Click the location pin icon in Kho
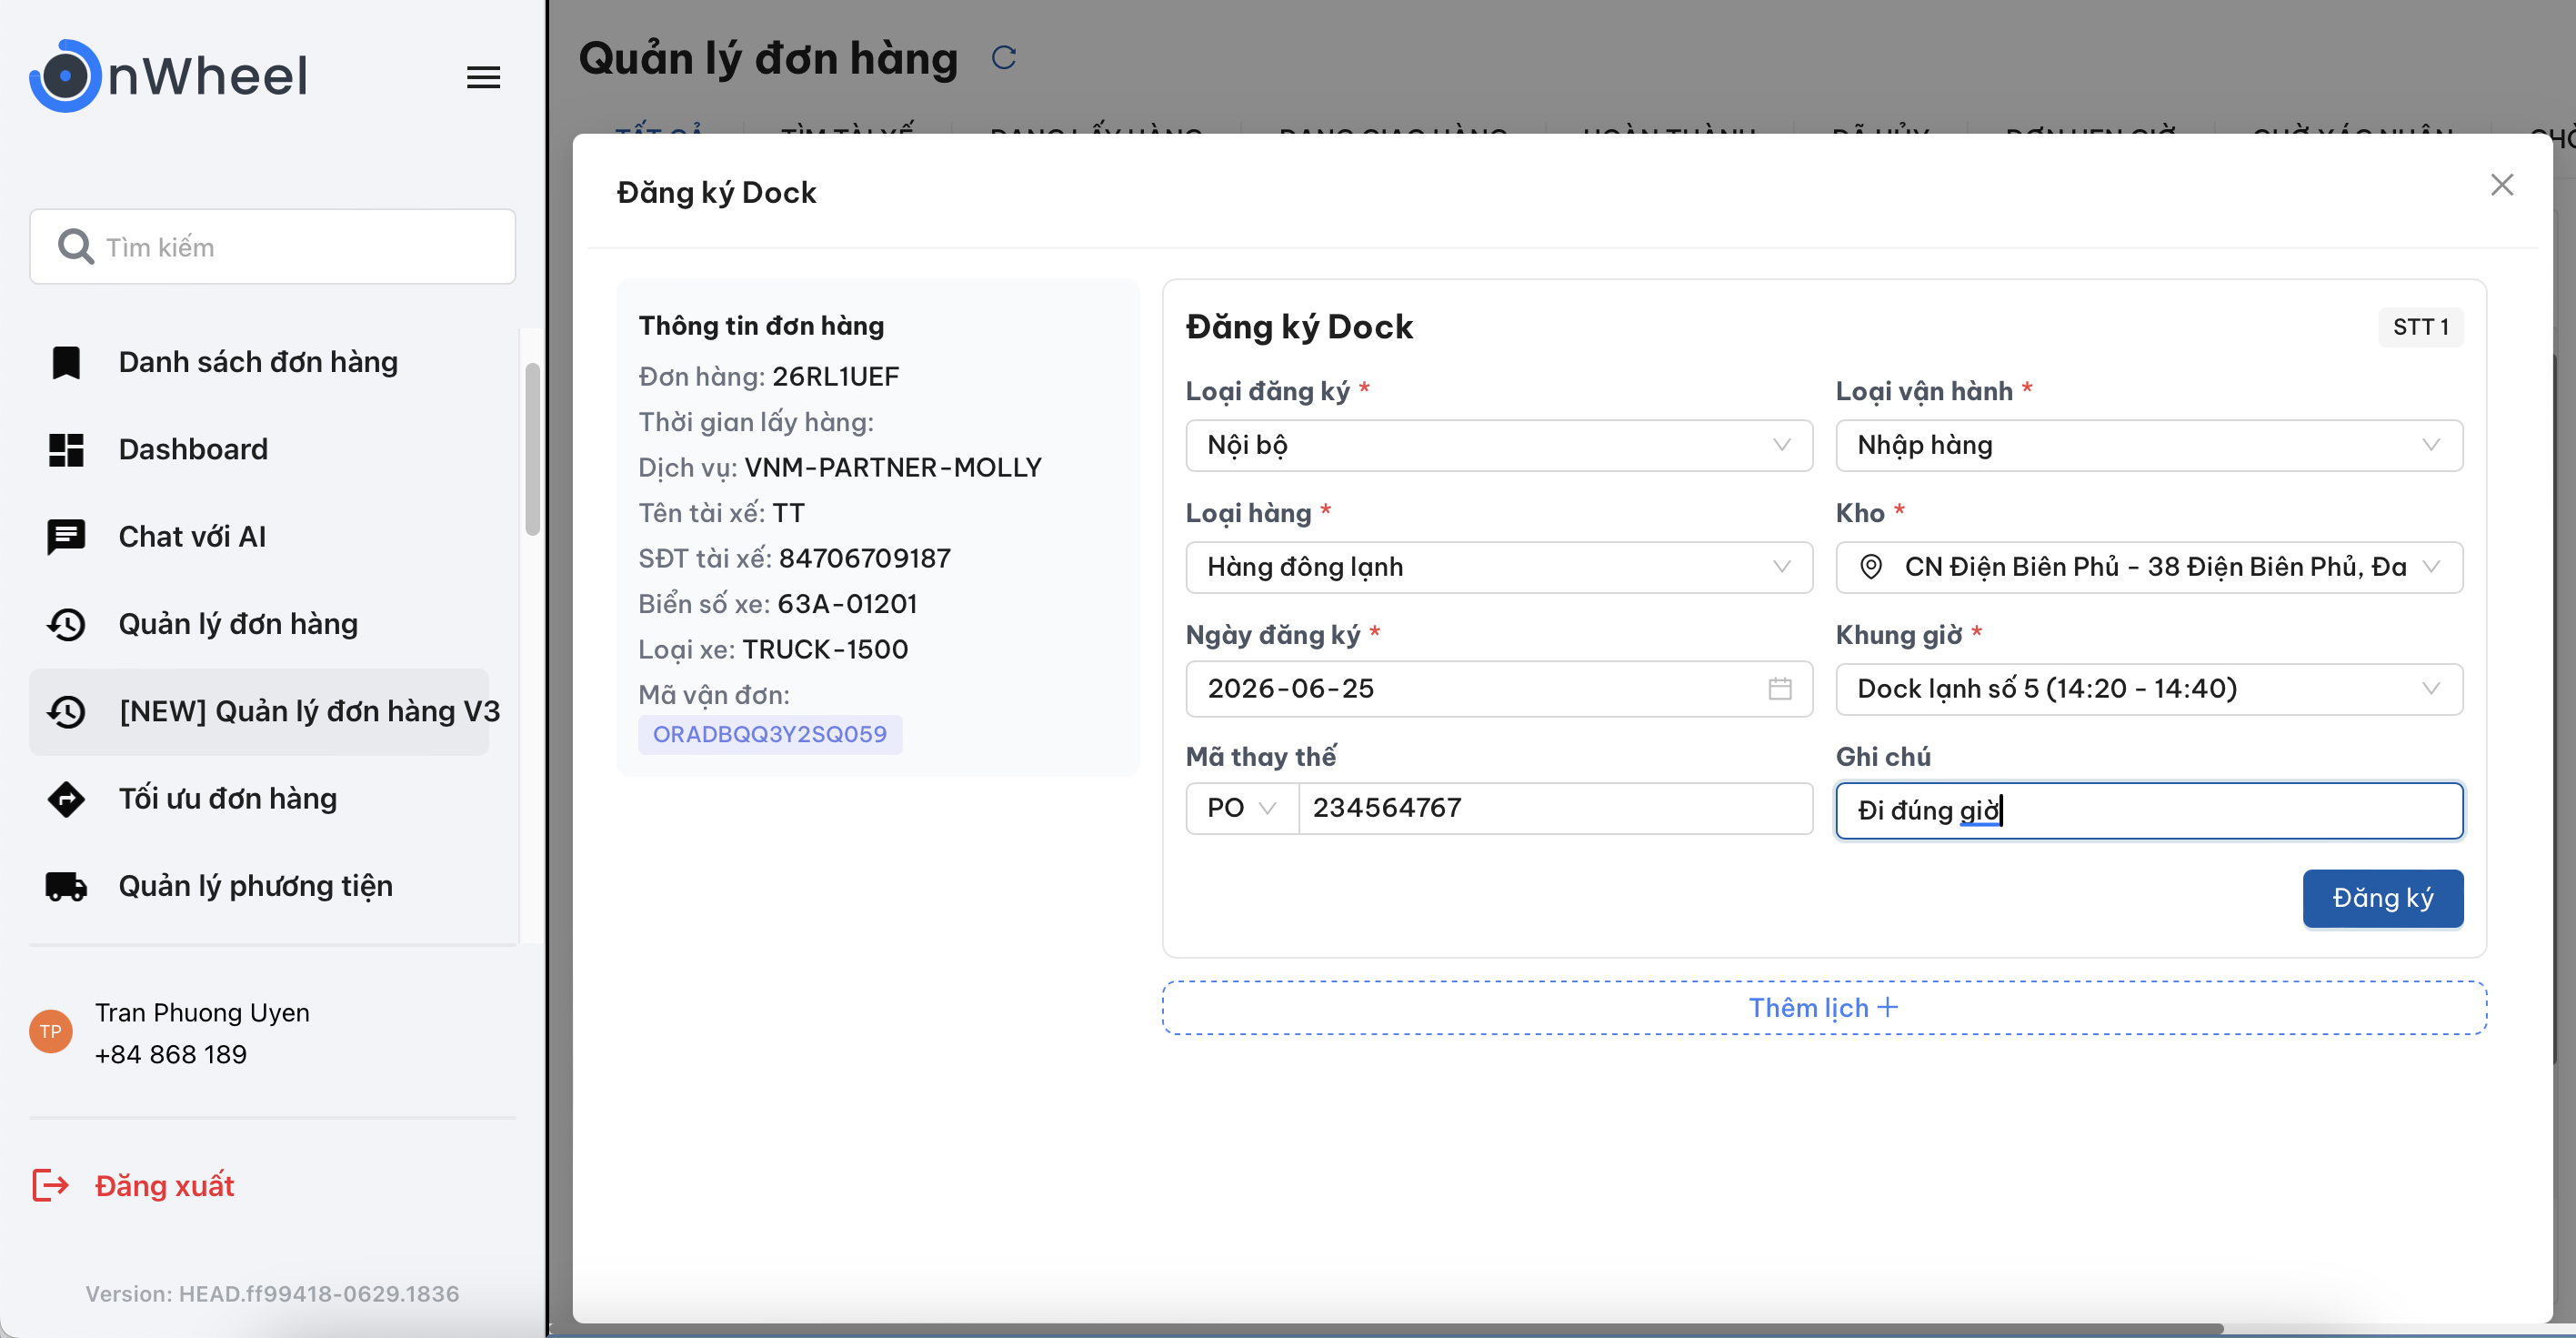The image size is (2576, 1338). point(1870,567)
